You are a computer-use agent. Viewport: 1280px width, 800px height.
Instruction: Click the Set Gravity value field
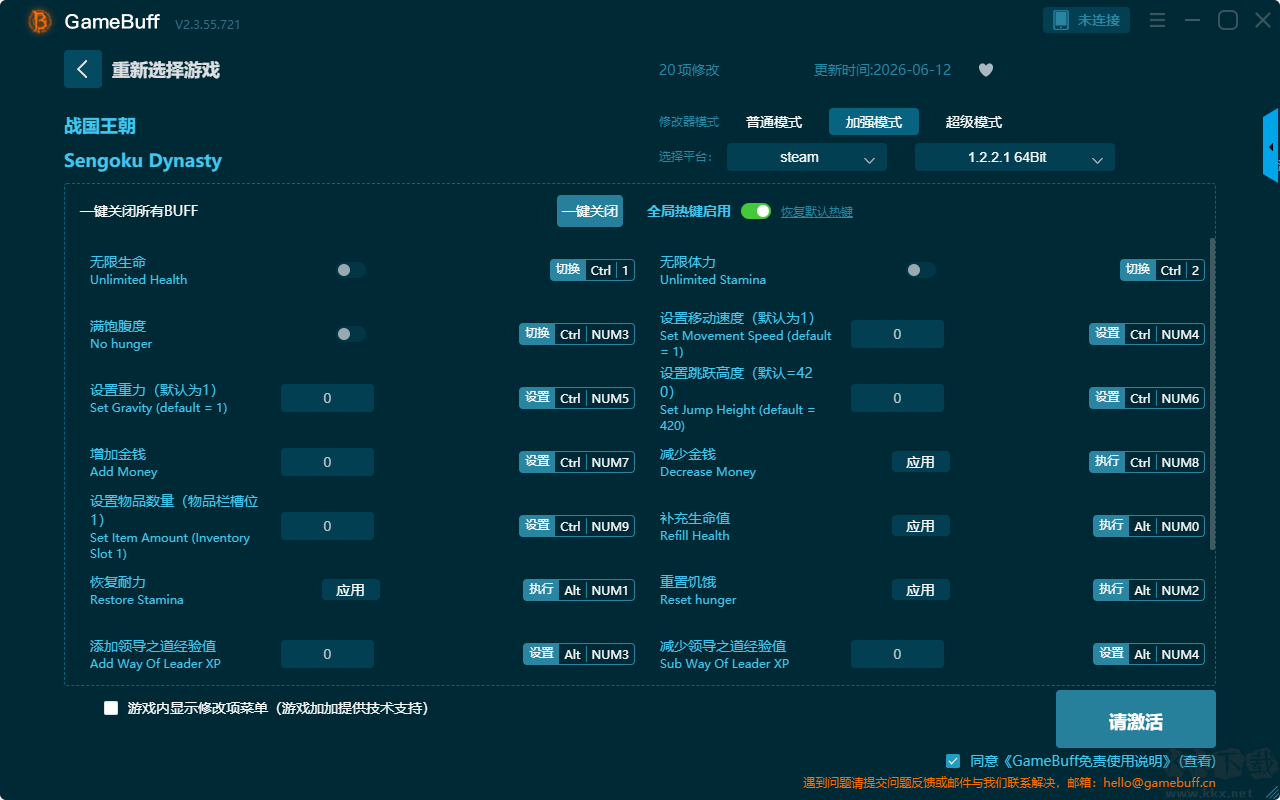coord(327,398)
